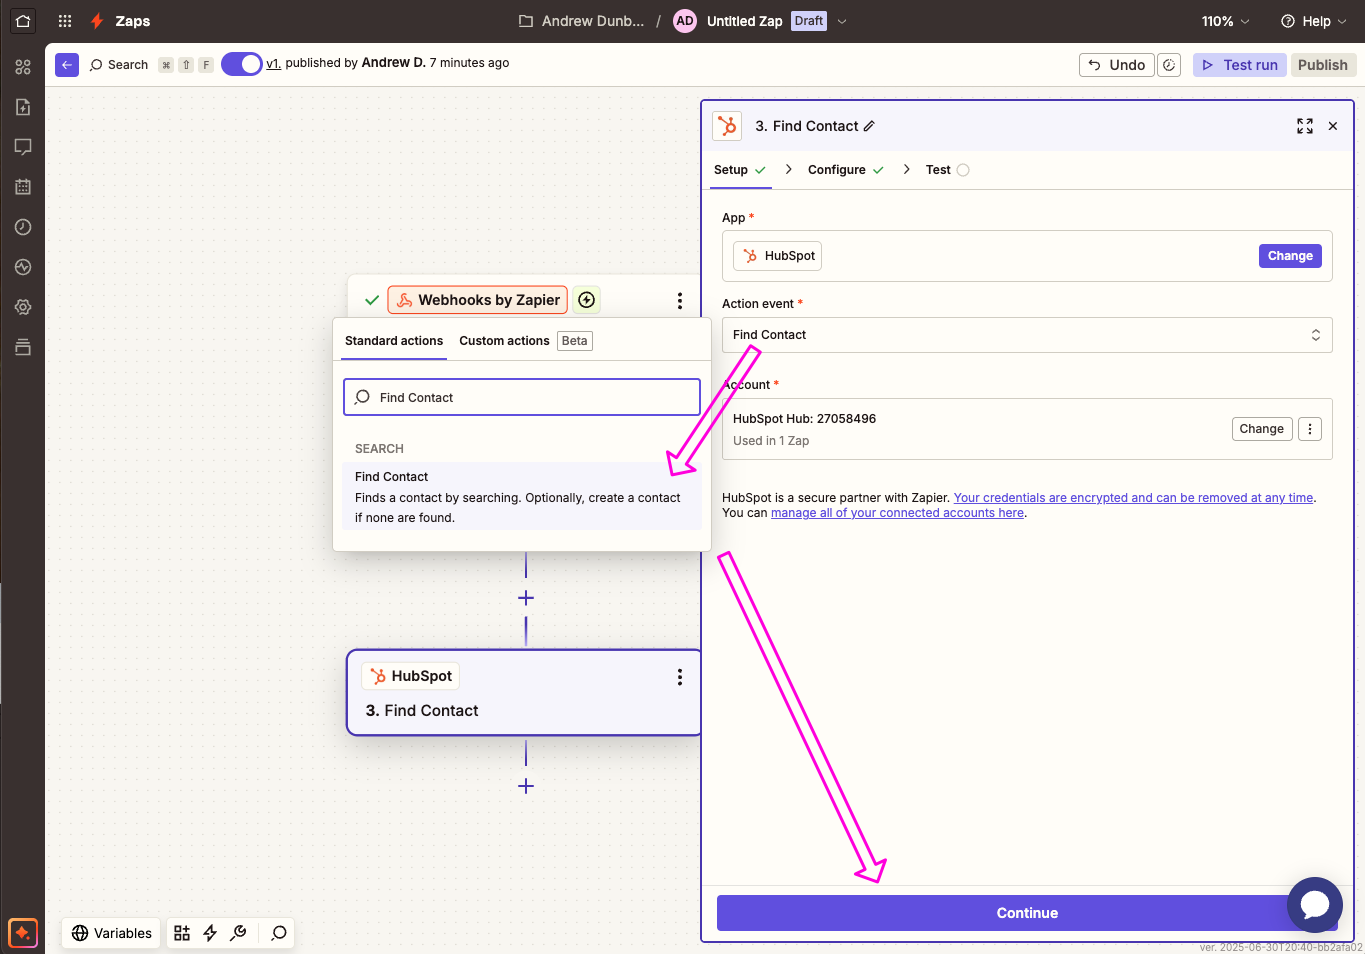Click the Find Contact search input
This screenshot has width=1365, height=954.
pyautogui.click(x=522, y=397)
